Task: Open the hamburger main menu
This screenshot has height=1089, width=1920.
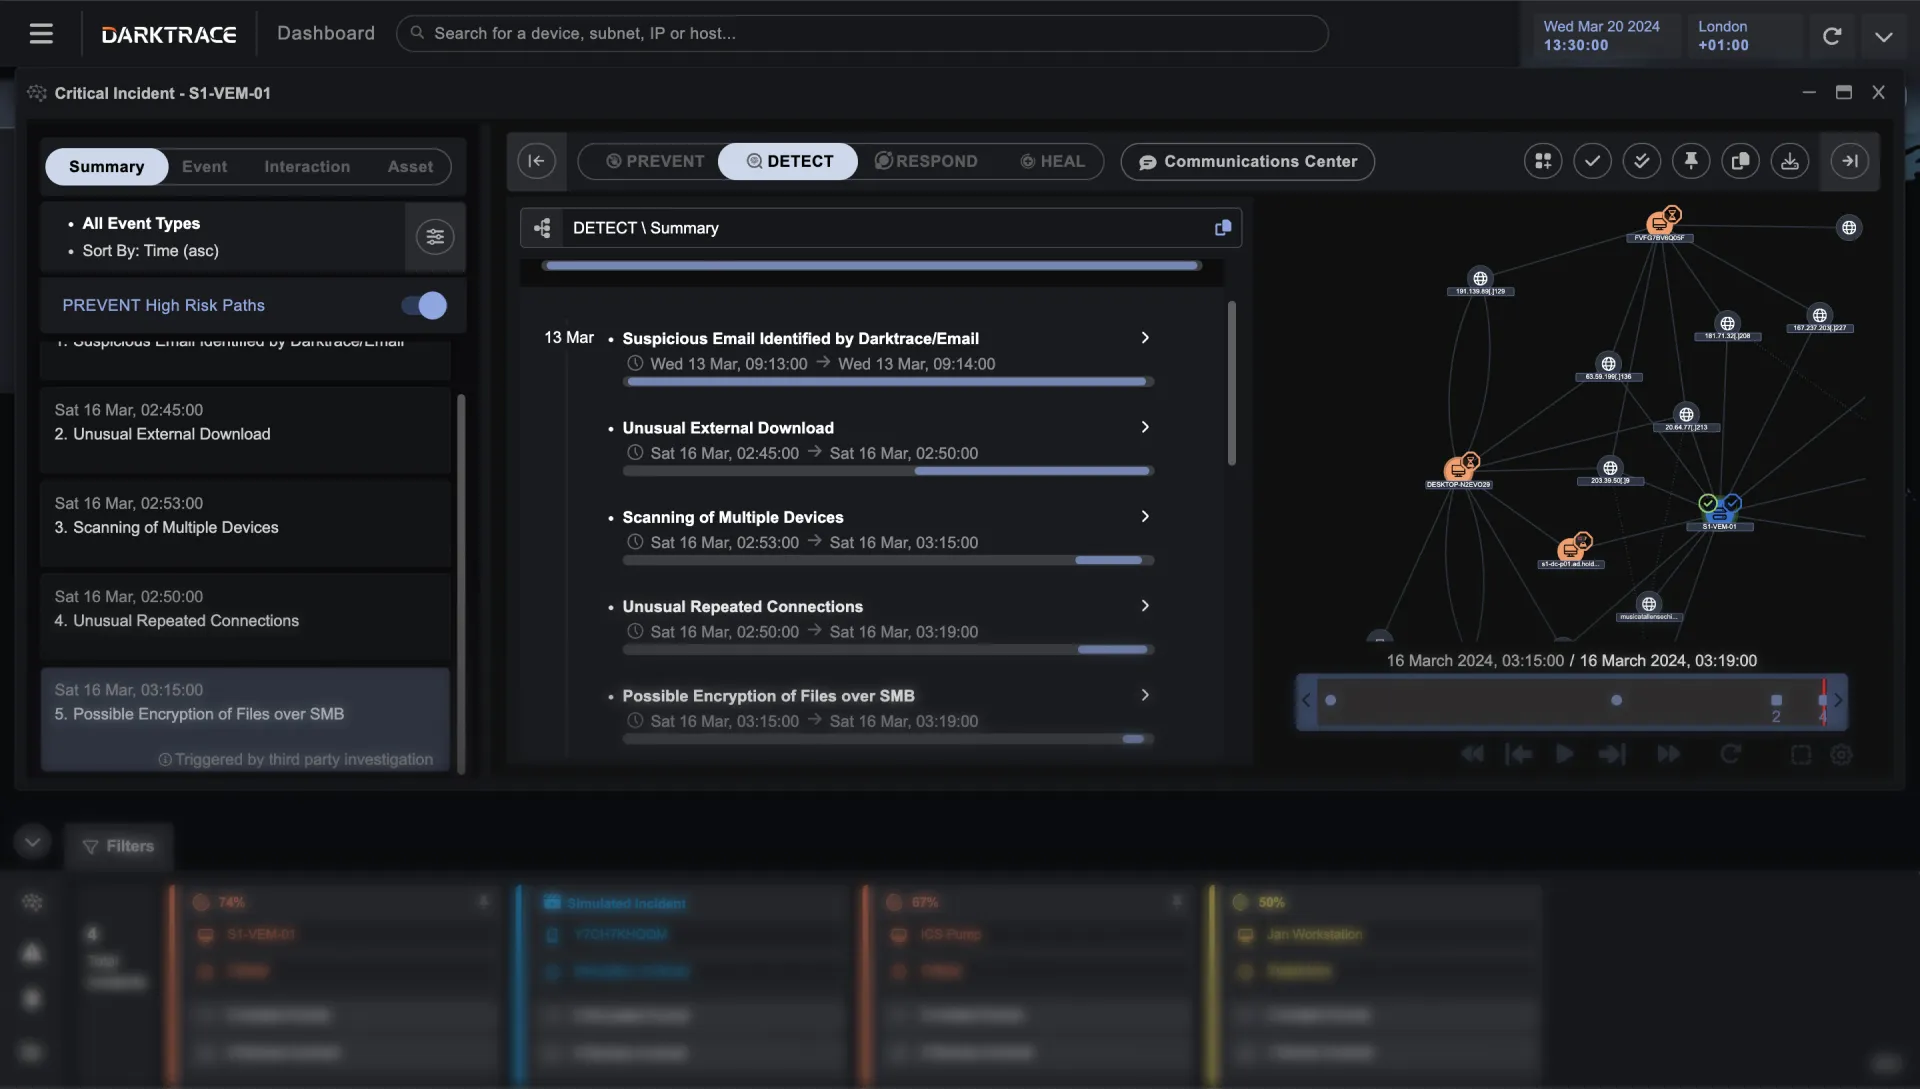Action: (41, 34)
